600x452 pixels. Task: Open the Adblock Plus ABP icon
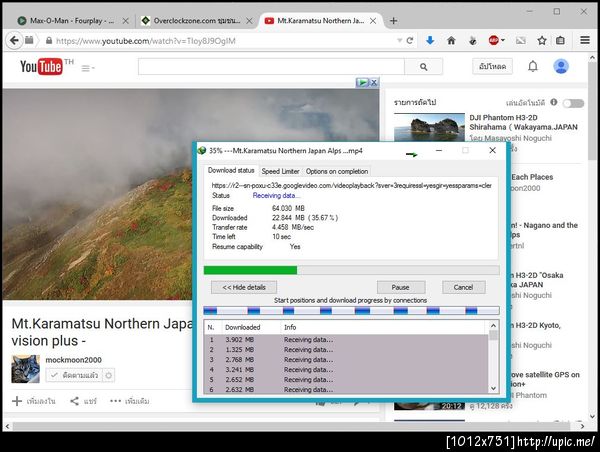point(493,40)
